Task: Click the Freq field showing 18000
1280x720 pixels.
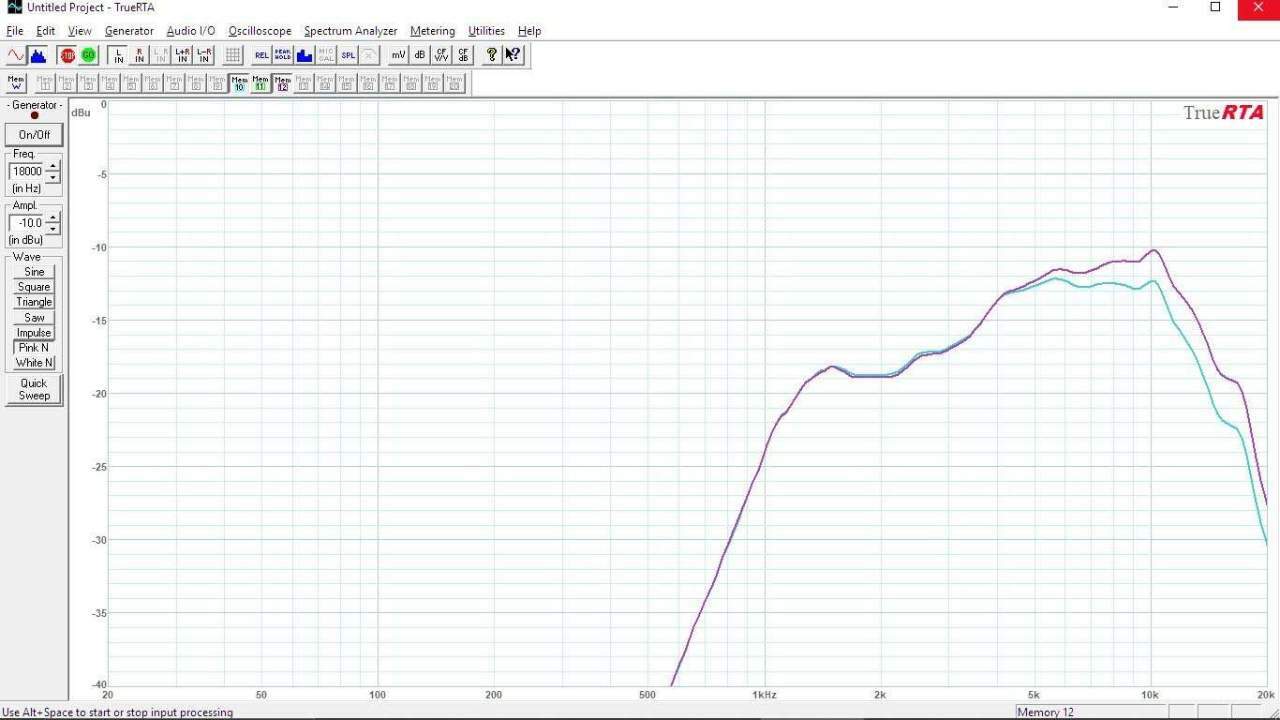Action: tap(27, 171)
